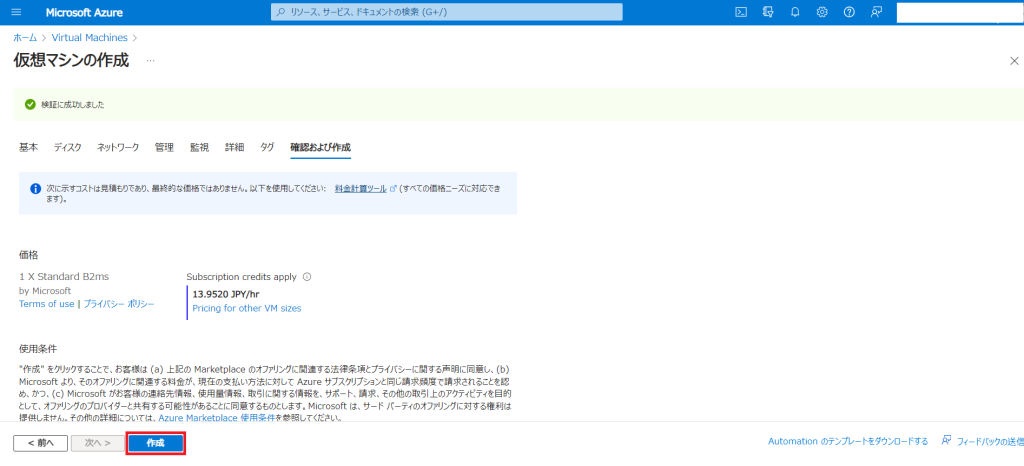This screenshot has width=1024, height=466.
Task: Go to Virtual Machines breadcrumb
Action: pyautogui.click(x=89, y=38)
